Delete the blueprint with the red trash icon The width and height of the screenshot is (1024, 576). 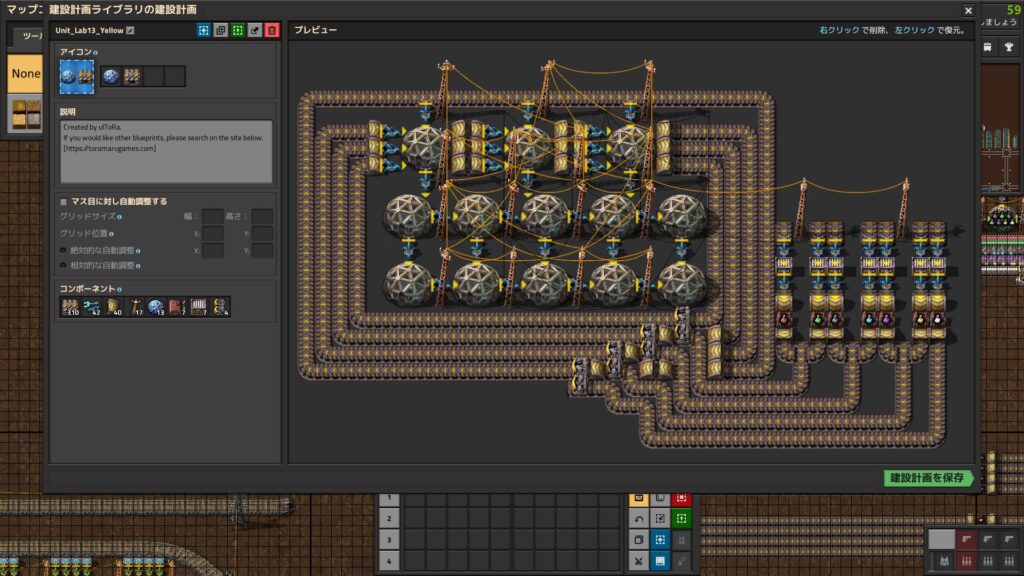point(272,30)
